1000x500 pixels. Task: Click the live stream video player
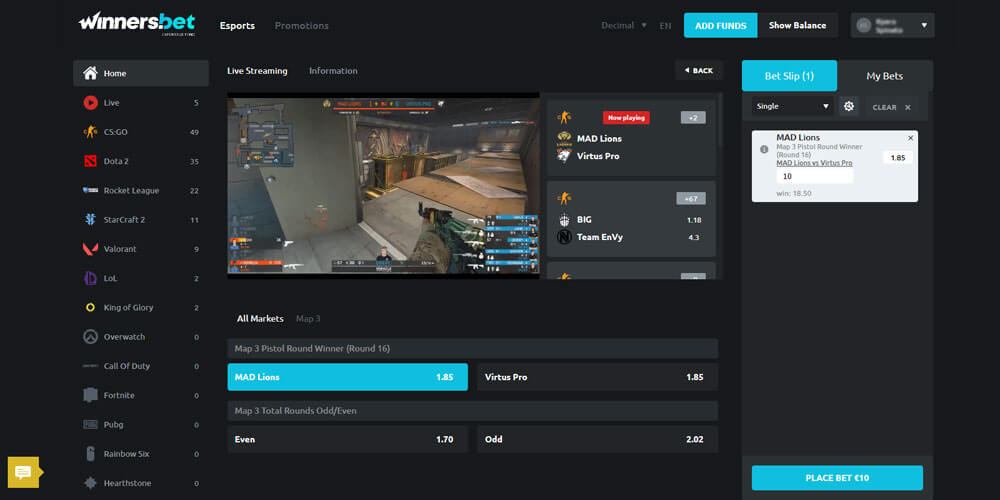click(383, 186)
